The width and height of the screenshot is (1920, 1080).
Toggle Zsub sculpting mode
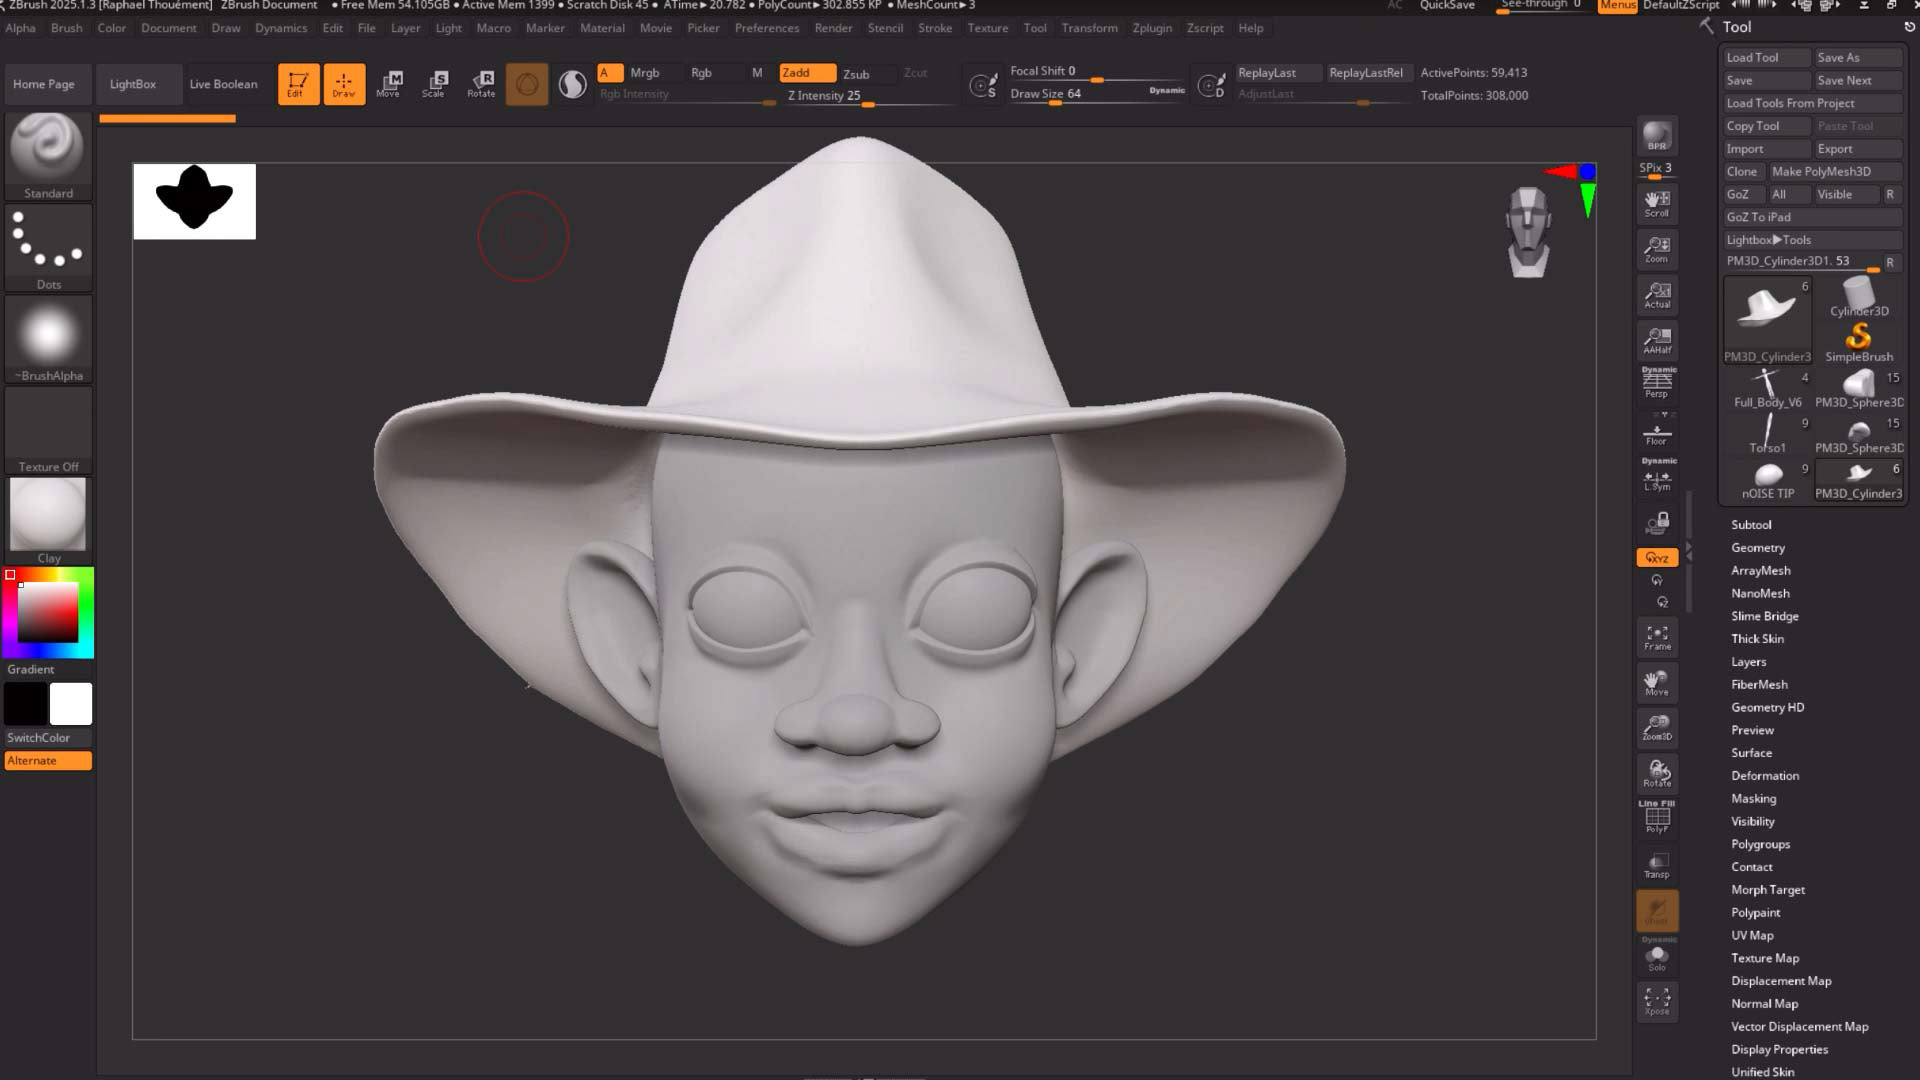click(x=856, y=73)
